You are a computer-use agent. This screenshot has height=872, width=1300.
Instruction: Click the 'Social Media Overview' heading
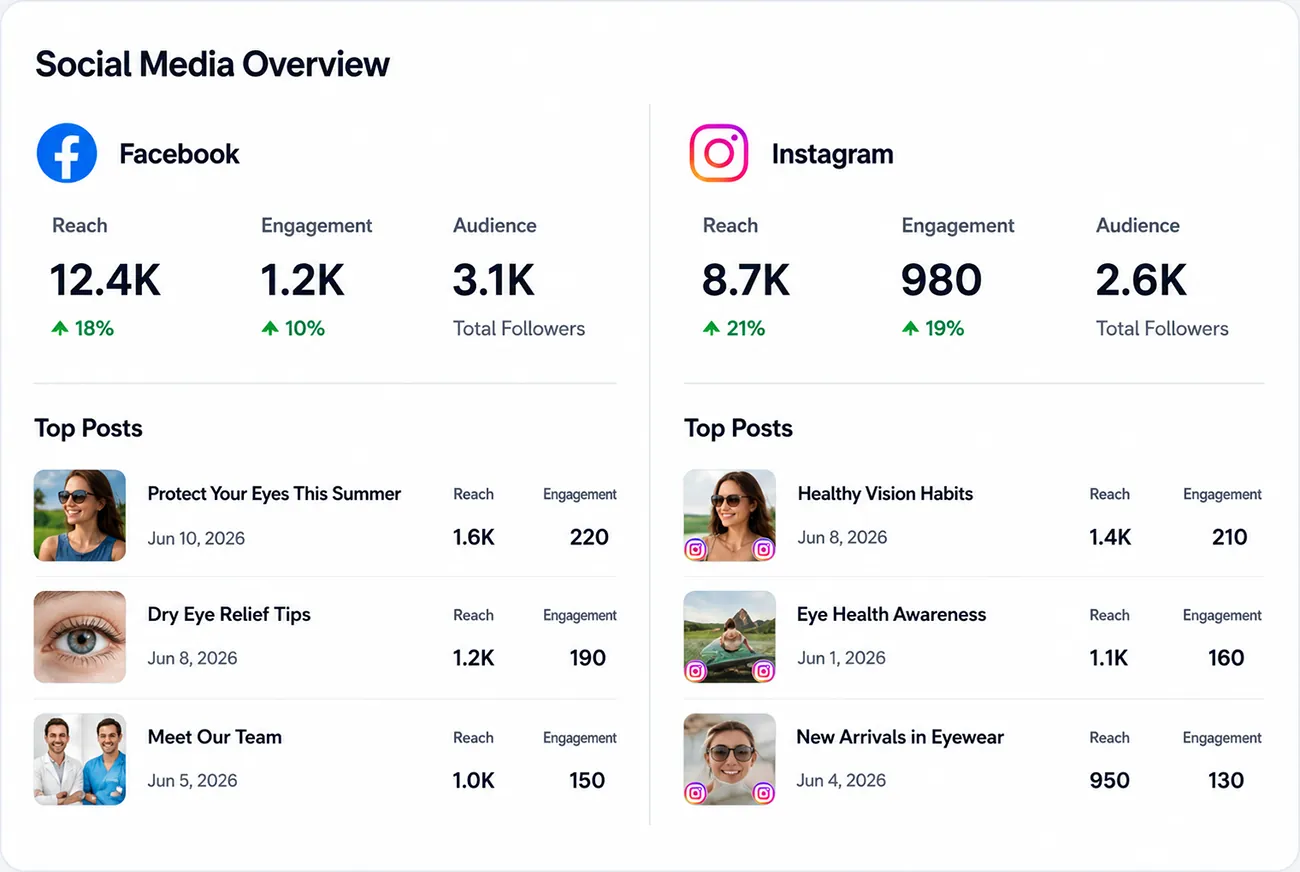click(212, 64)
